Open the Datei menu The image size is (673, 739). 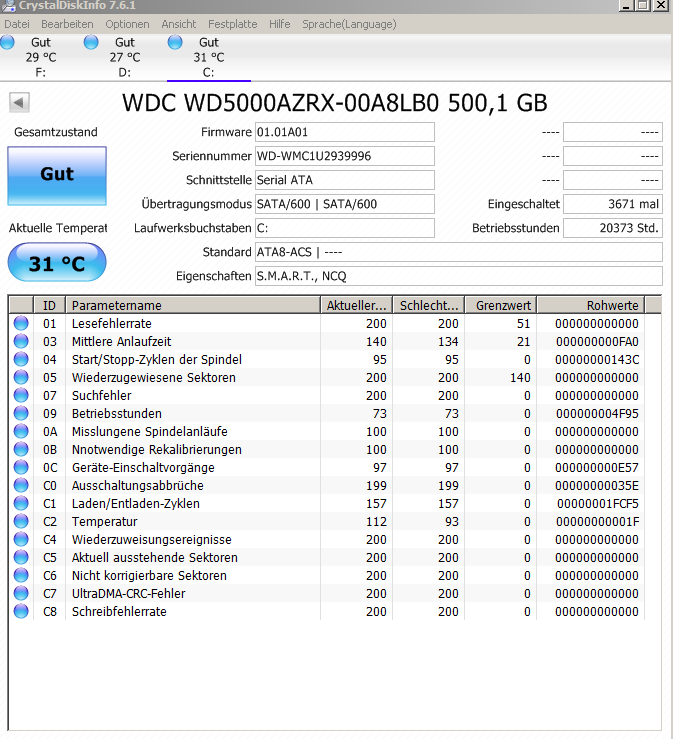(17, 24)
